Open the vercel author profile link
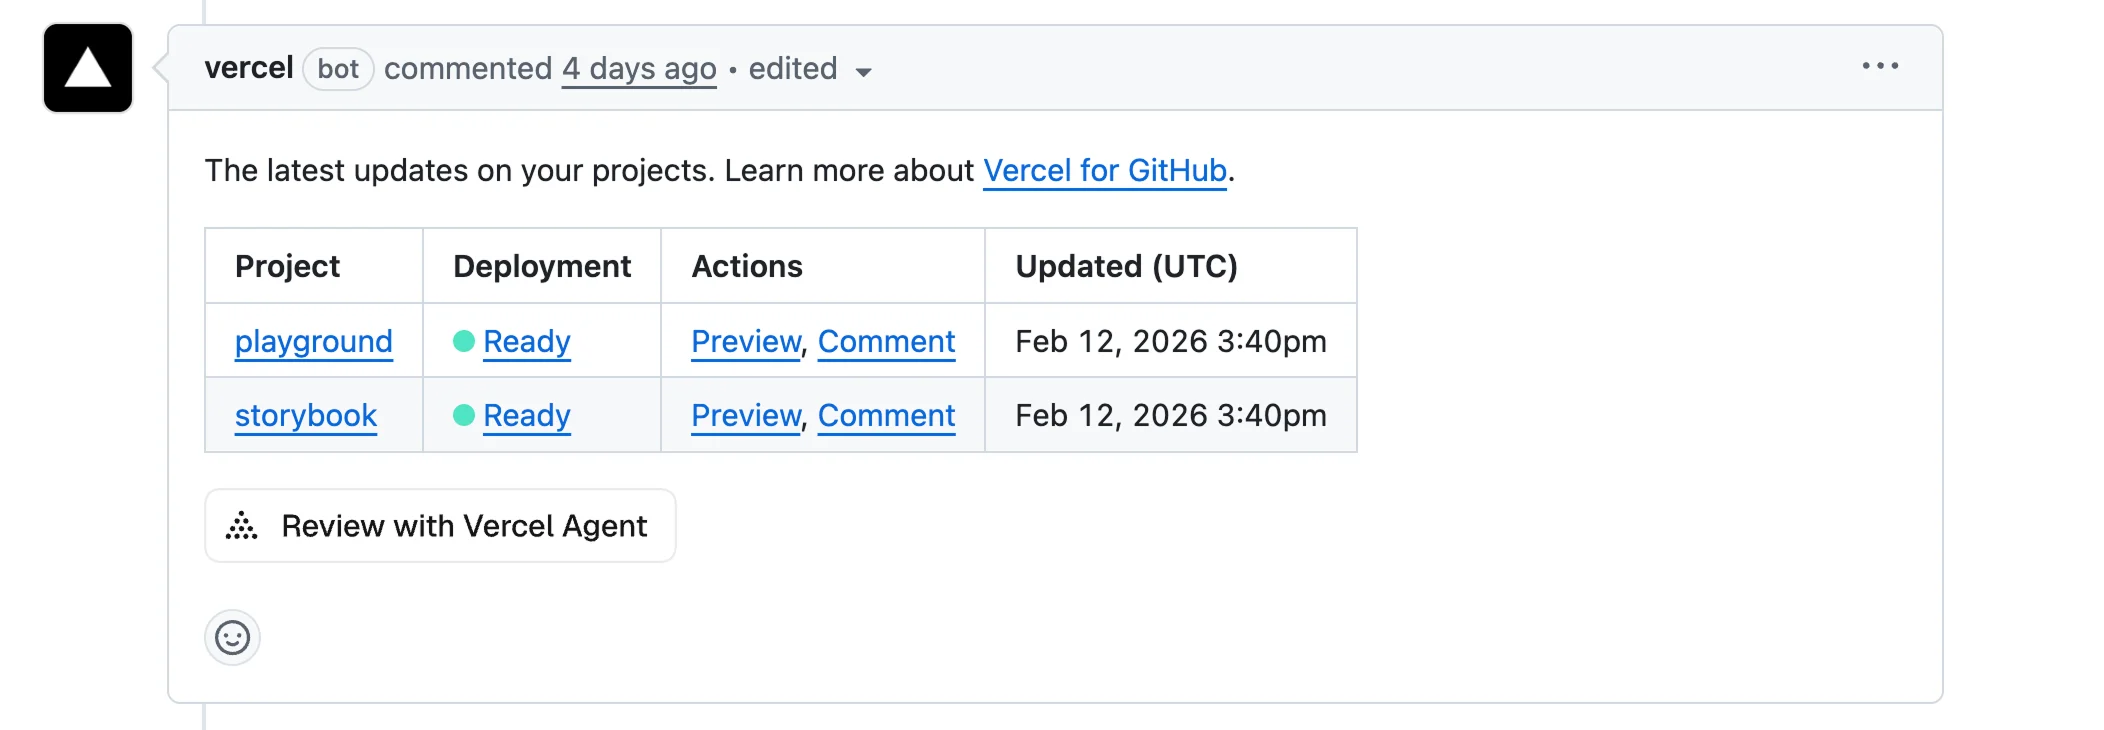2104x730 pixels. click(248, 68)
